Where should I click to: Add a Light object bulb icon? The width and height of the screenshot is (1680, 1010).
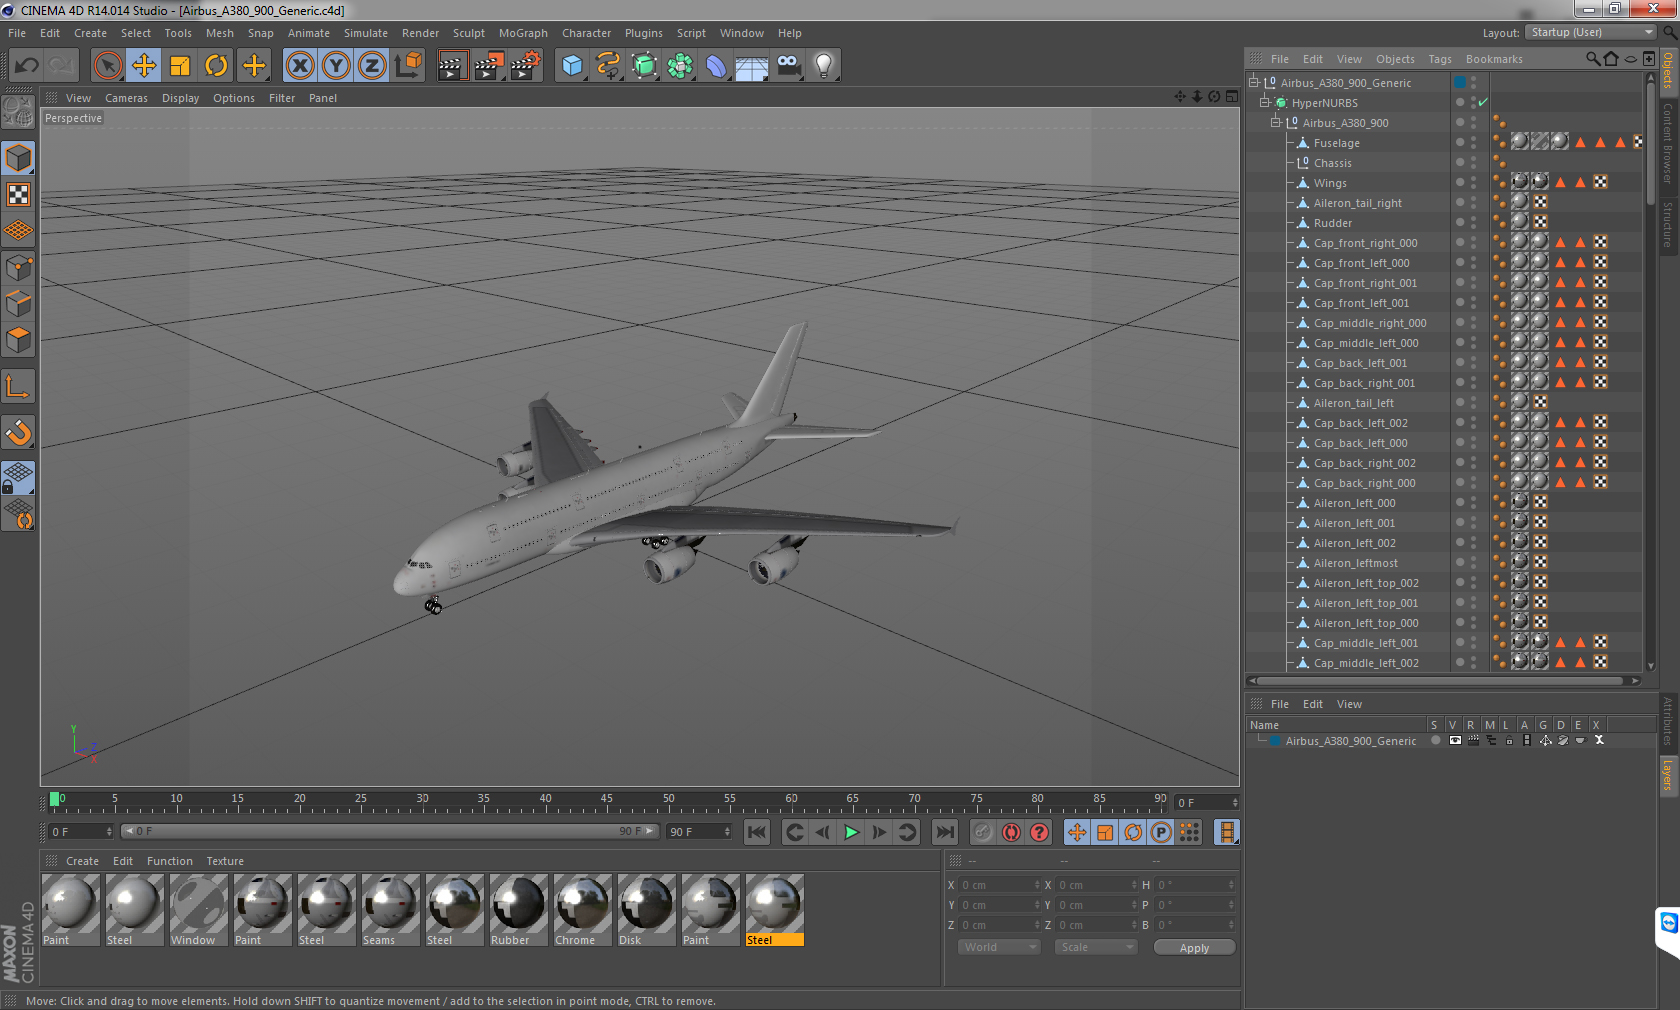[824, 66]
